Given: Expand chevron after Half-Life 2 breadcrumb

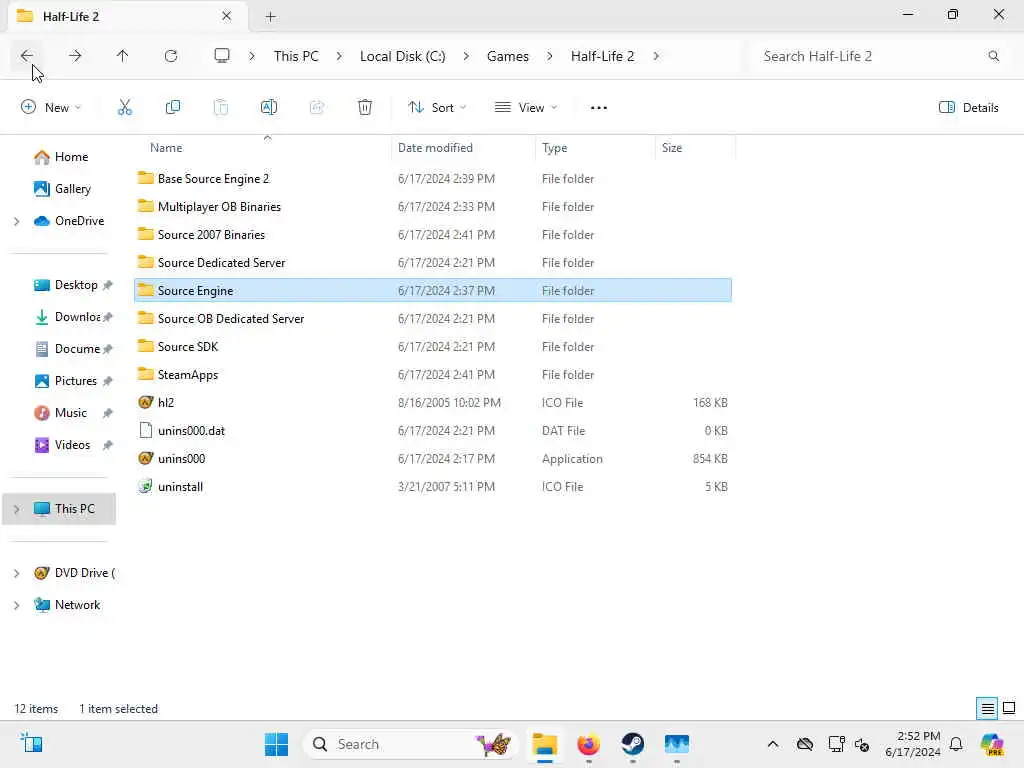Looking at the screenshot, I should click(x=656, y=56).
